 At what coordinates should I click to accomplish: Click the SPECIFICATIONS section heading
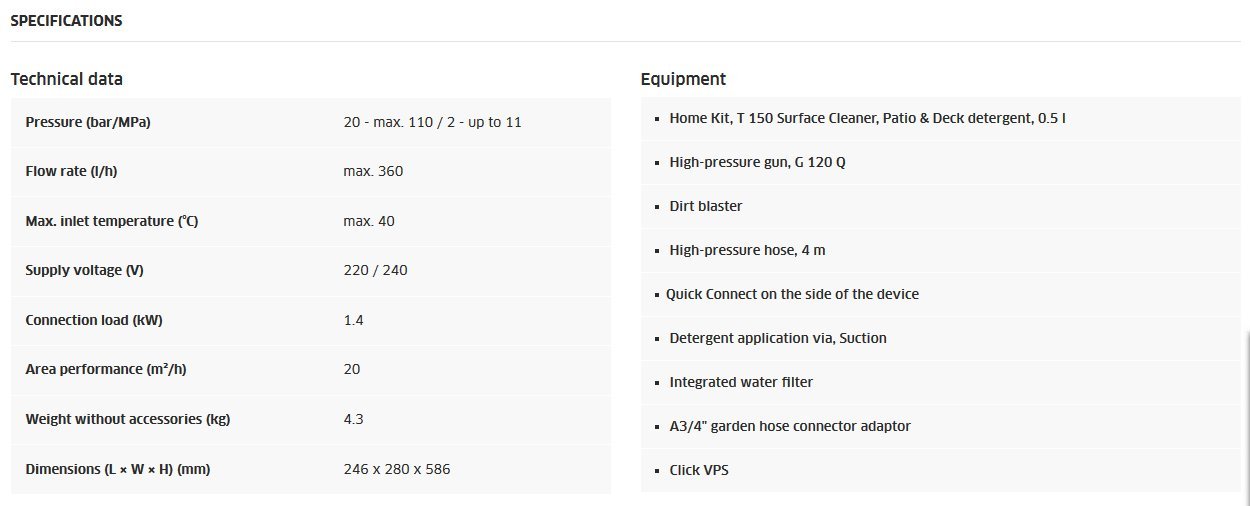point(66,21)
